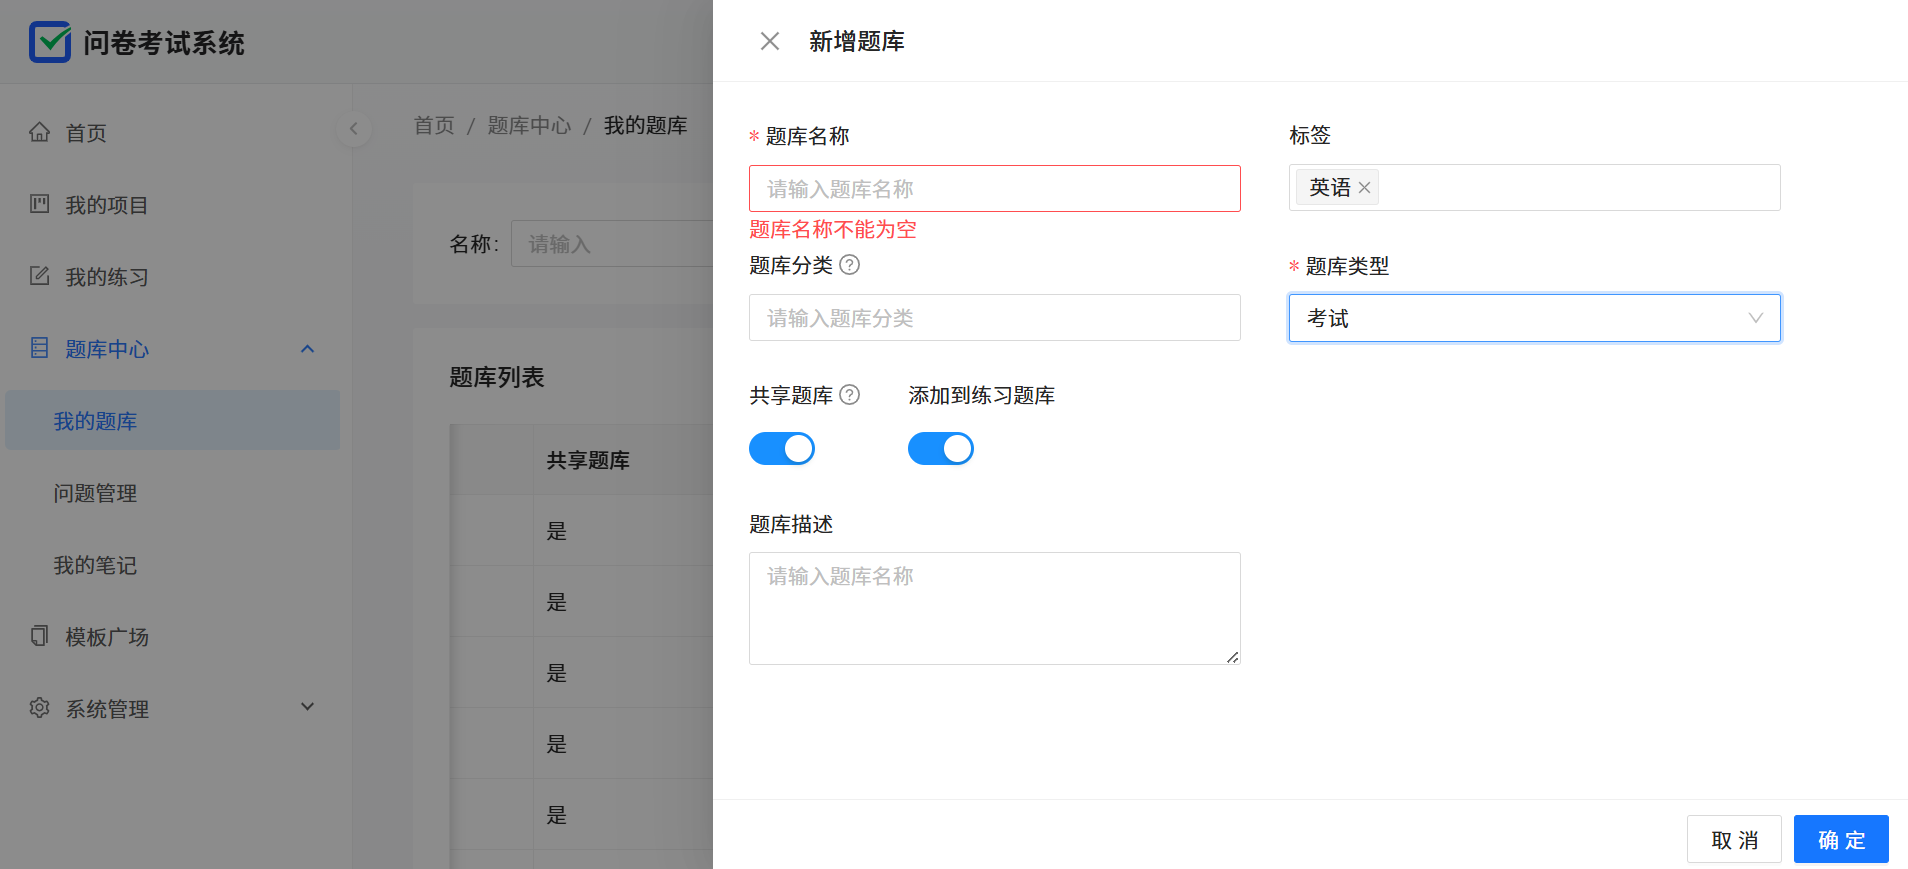1908x869 pixels.
Task: Click into the 题库描述 textarea
Action: pos(995,609)
